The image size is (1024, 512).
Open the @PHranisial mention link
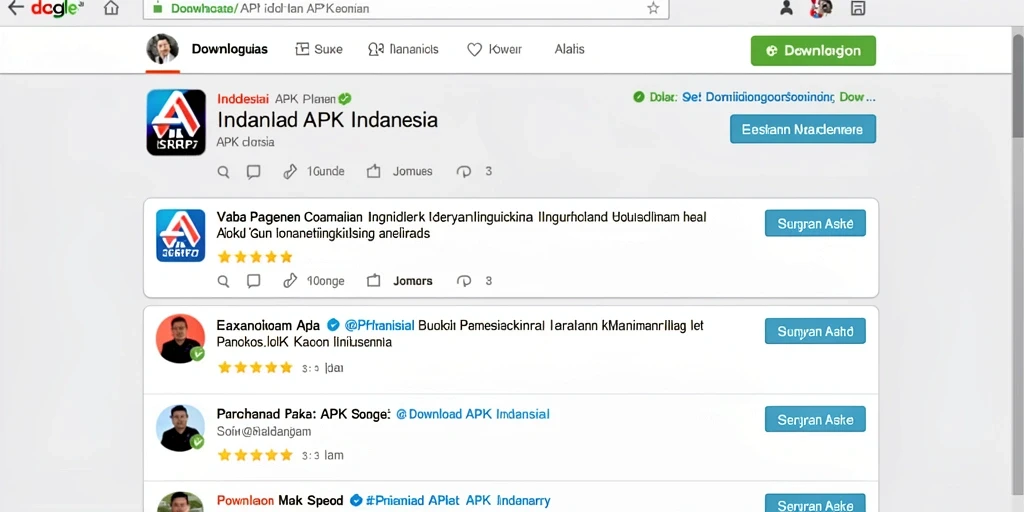pos(379,325)
